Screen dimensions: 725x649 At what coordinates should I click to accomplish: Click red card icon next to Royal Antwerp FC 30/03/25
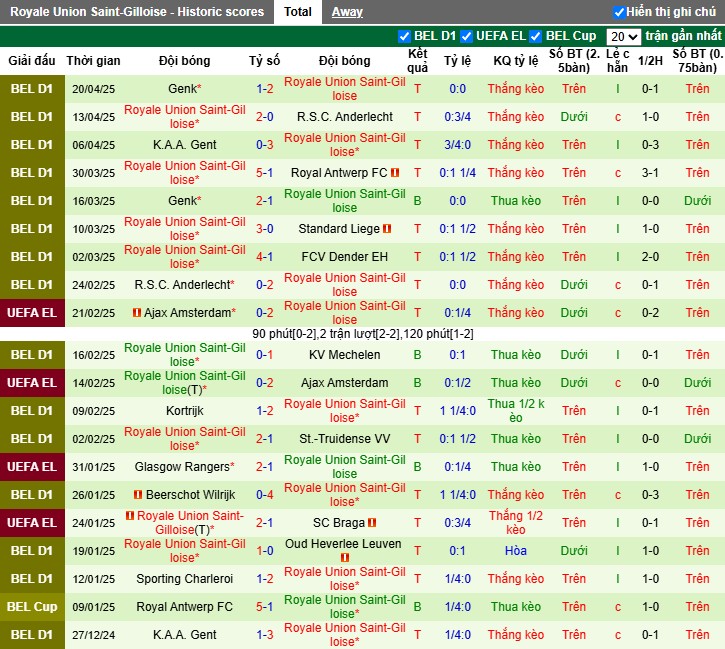395,173
